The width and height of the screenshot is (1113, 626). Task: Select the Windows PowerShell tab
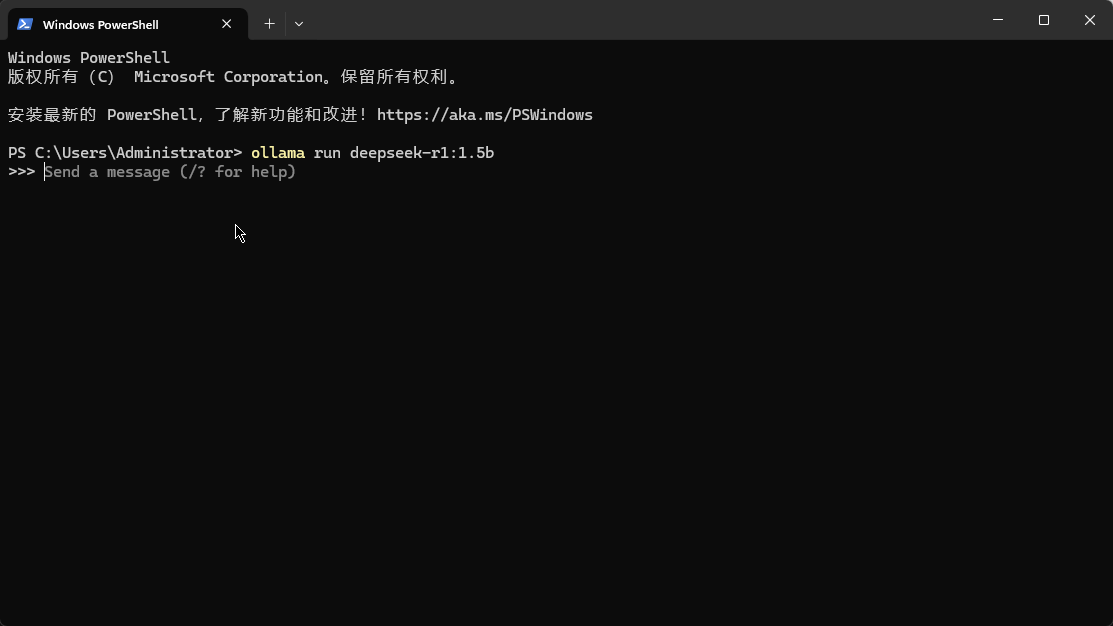coord(110,24)
